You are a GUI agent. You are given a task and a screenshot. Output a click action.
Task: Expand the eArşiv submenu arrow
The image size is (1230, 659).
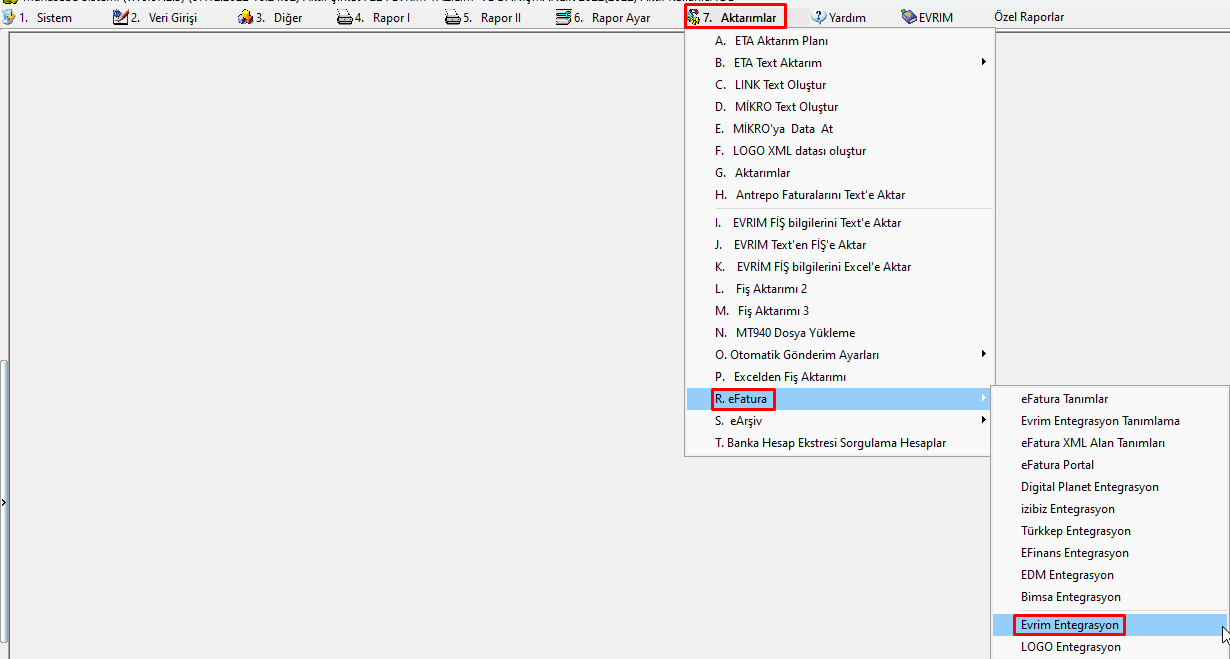point(983,420)
